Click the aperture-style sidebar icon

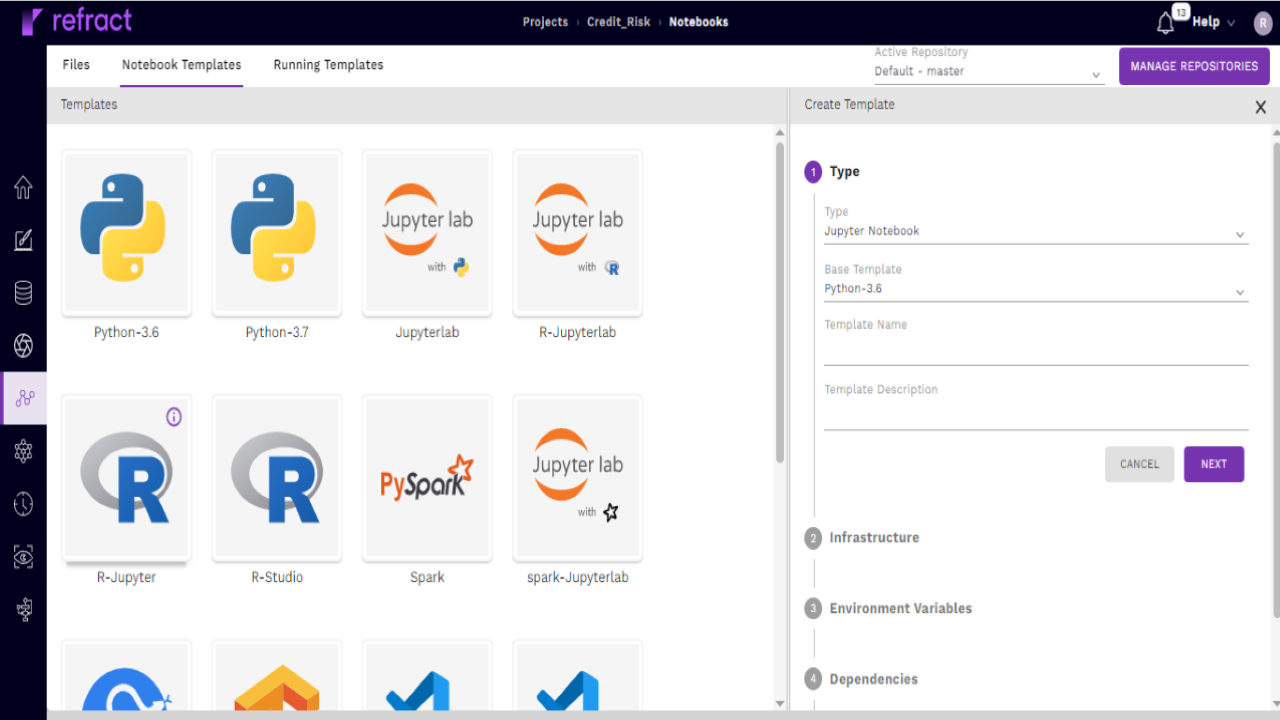(23, 345)
